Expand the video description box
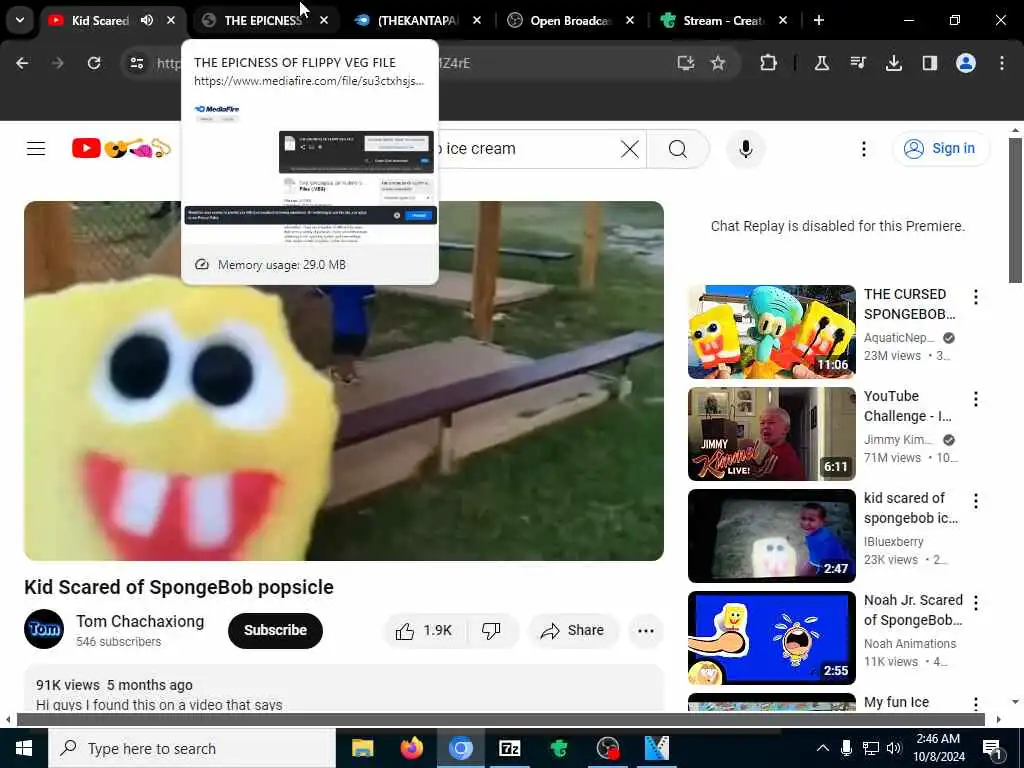The height and width of the screenshot is (768, 1024). (344, 688)
